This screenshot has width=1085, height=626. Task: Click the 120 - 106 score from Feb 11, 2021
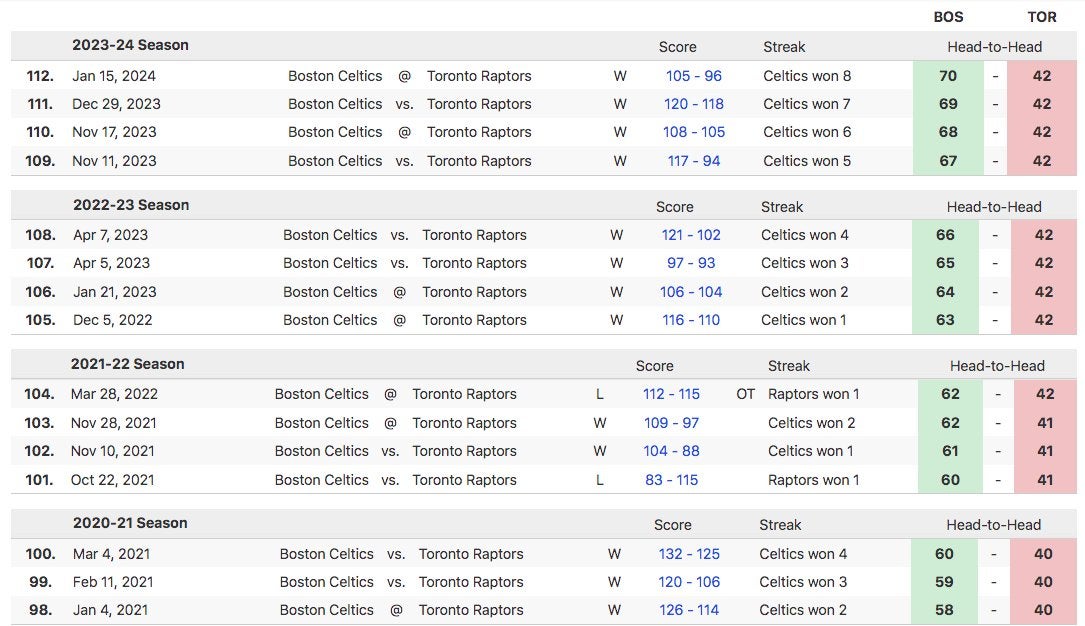point(689,582)
